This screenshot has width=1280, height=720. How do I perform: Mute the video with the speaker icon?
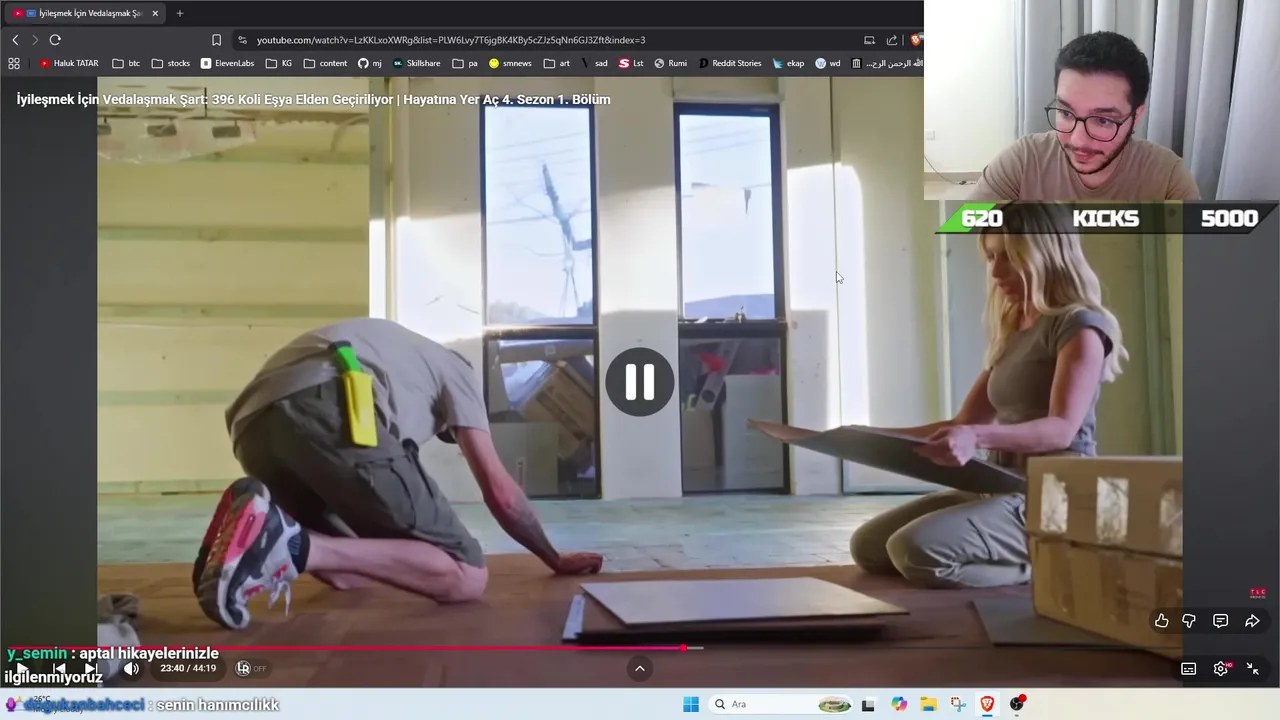point(131,668)
